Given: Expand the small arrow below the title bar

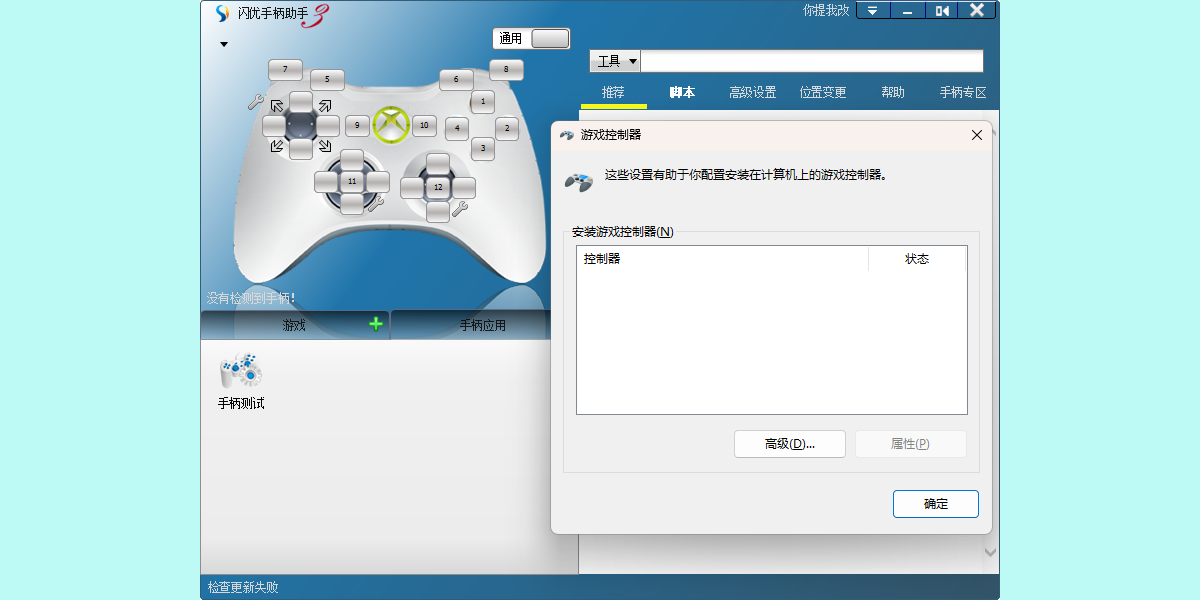Looking at the screenshot, I should (224, 44).
